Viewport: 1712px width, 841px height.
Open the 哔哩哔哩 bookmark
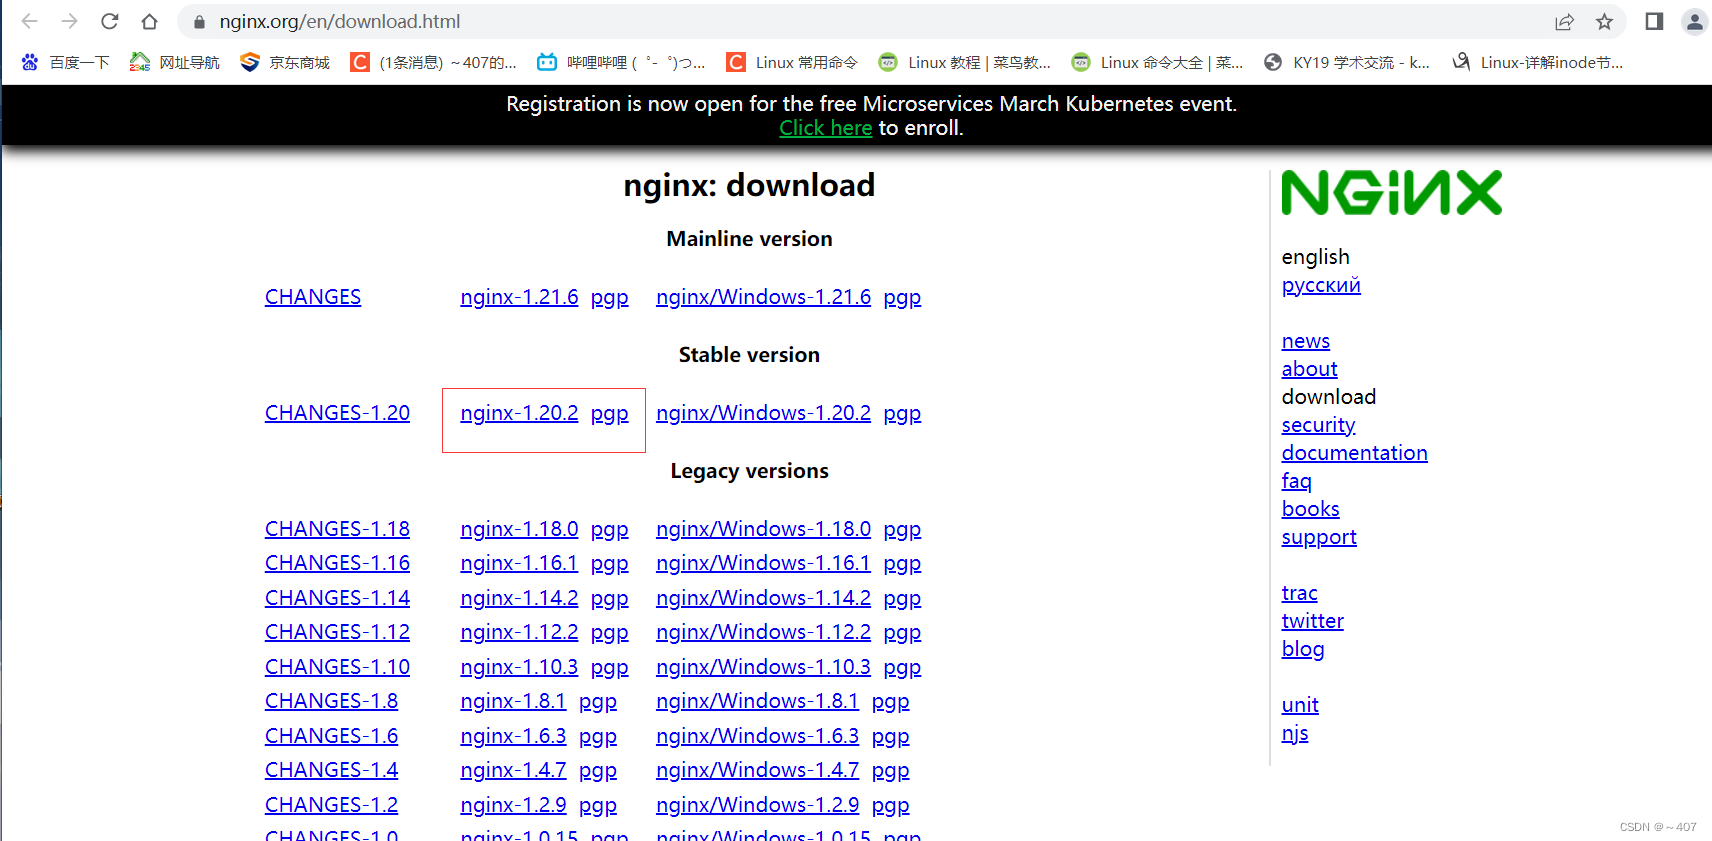point(621,62)
